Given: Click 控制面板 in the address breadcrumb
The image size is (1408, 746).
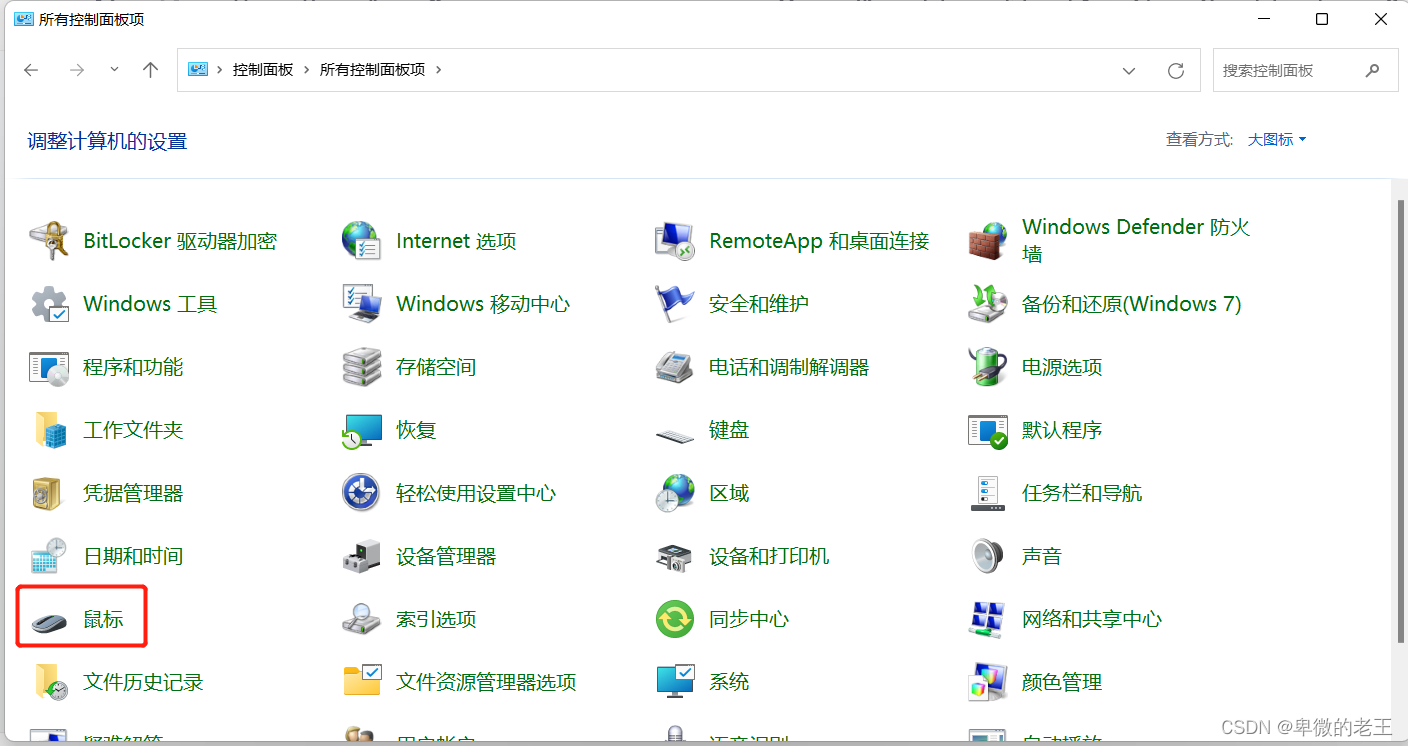Looking at the screenshot, I should tap(263, 70).
